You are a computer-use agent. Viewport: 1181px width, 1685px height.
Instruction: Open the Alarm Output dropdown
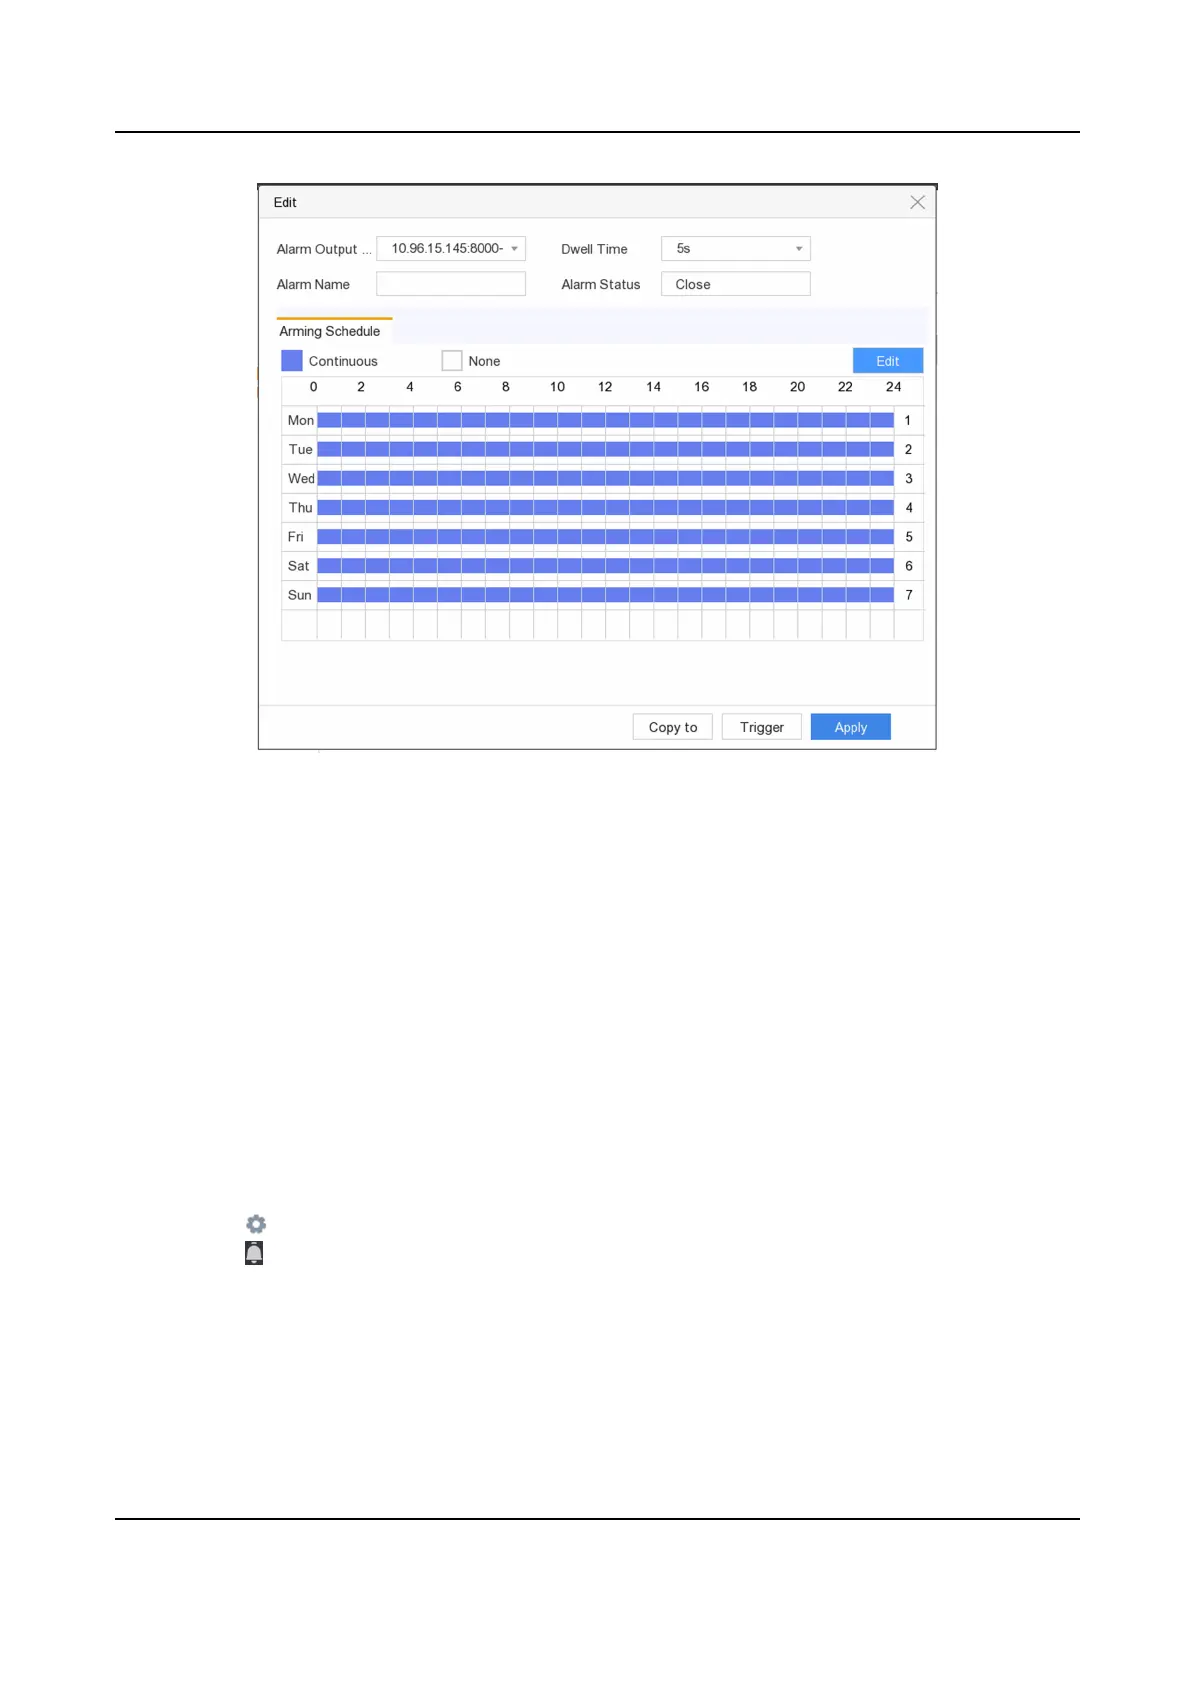pos(451,249)
